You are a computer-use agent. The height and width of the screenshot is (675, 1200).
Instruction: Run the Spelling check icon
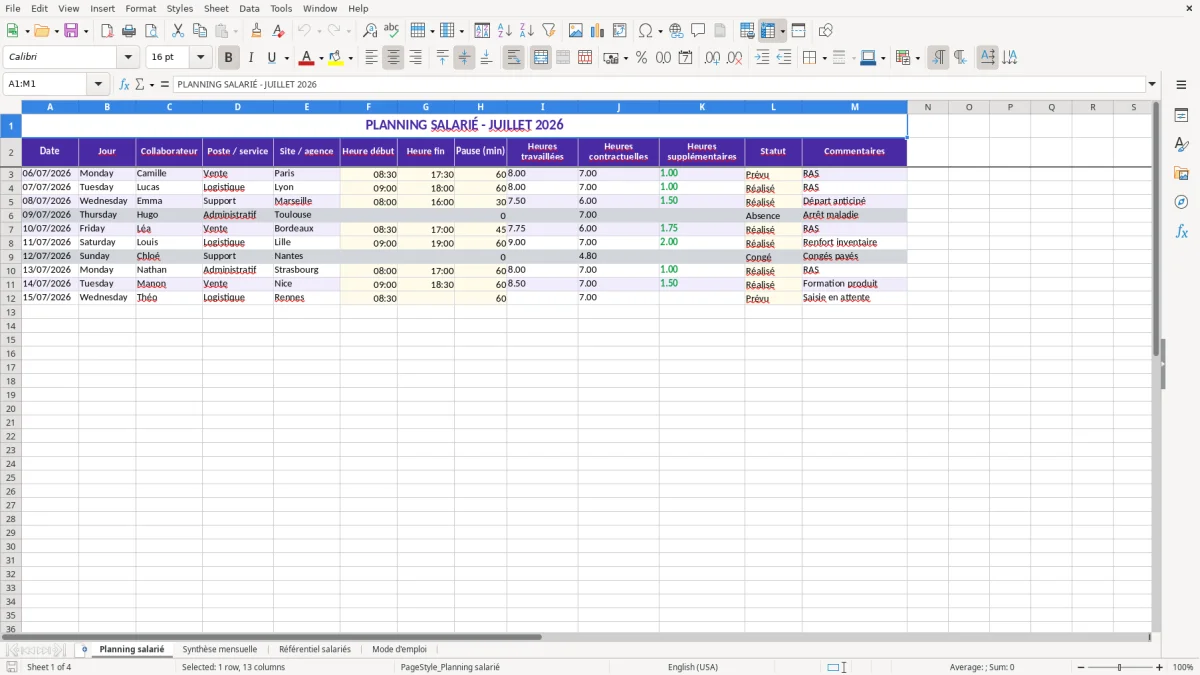click(392, 31)
